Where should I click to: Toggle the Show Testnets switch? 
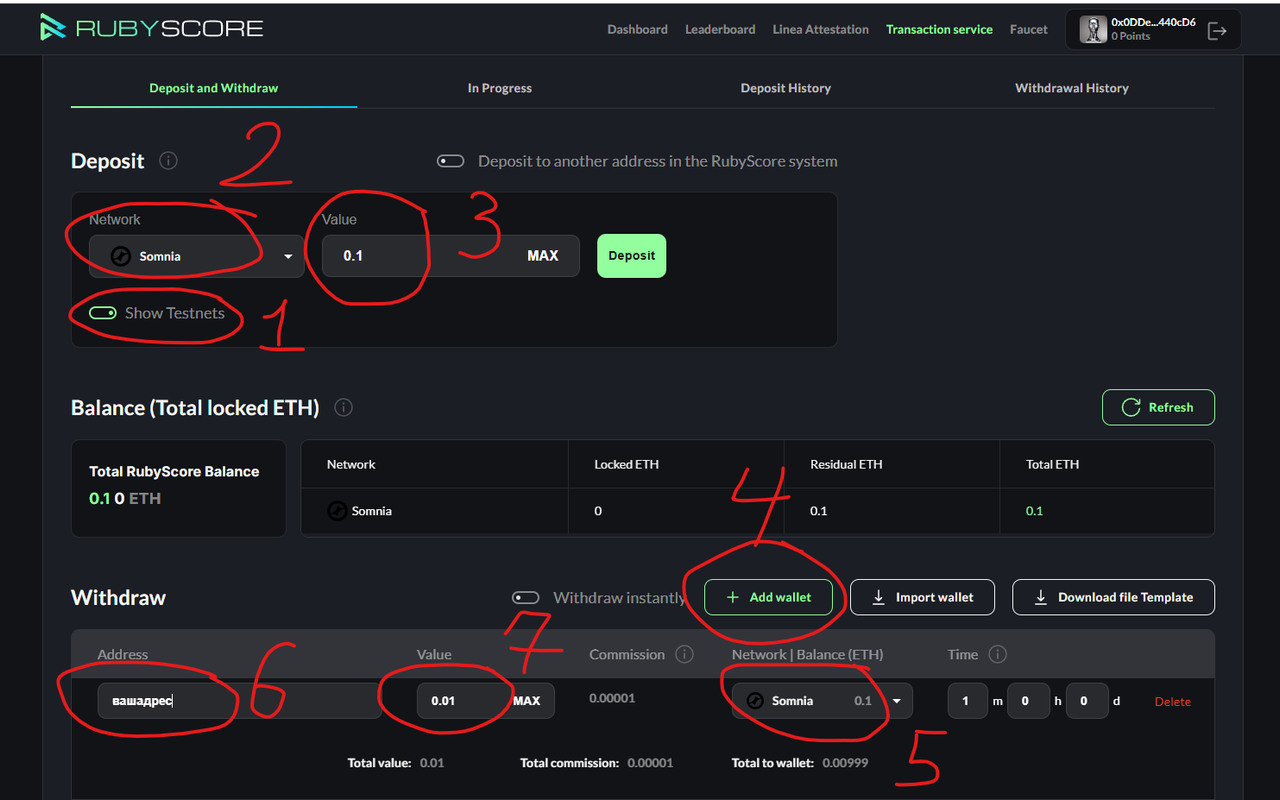(103, 313)
